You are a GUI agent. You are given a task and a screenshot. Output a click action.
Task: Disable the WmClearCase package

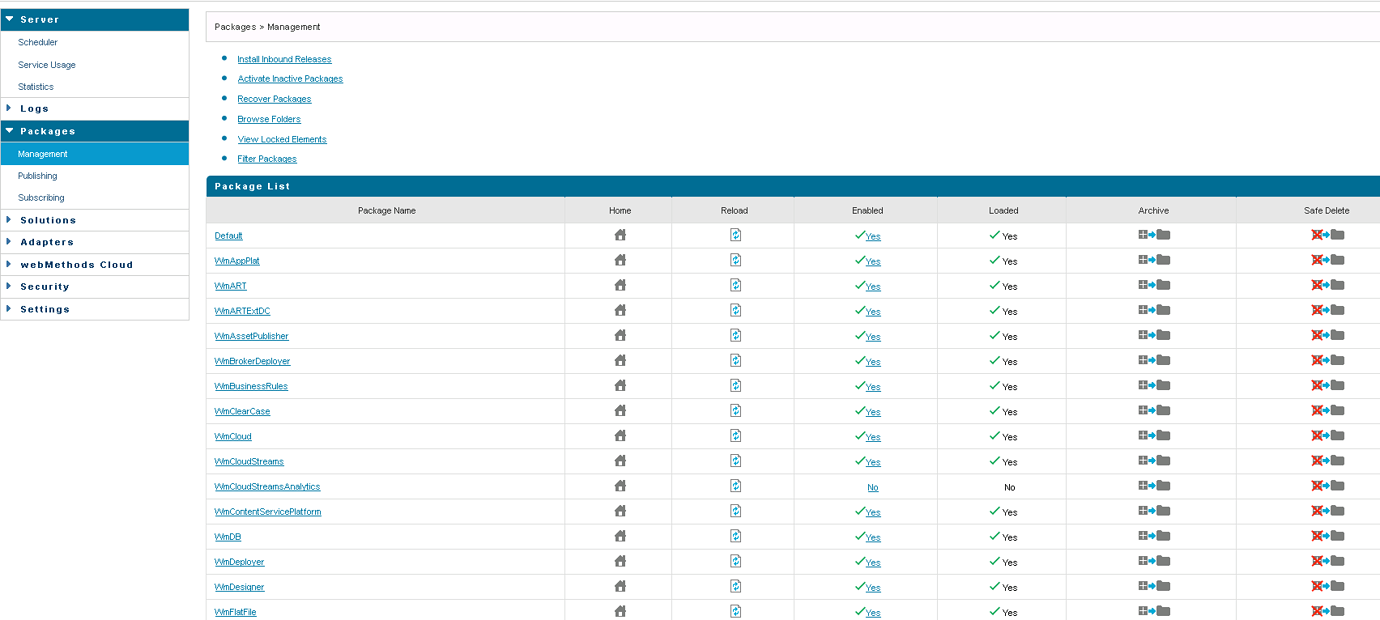(x=873, y=412)
